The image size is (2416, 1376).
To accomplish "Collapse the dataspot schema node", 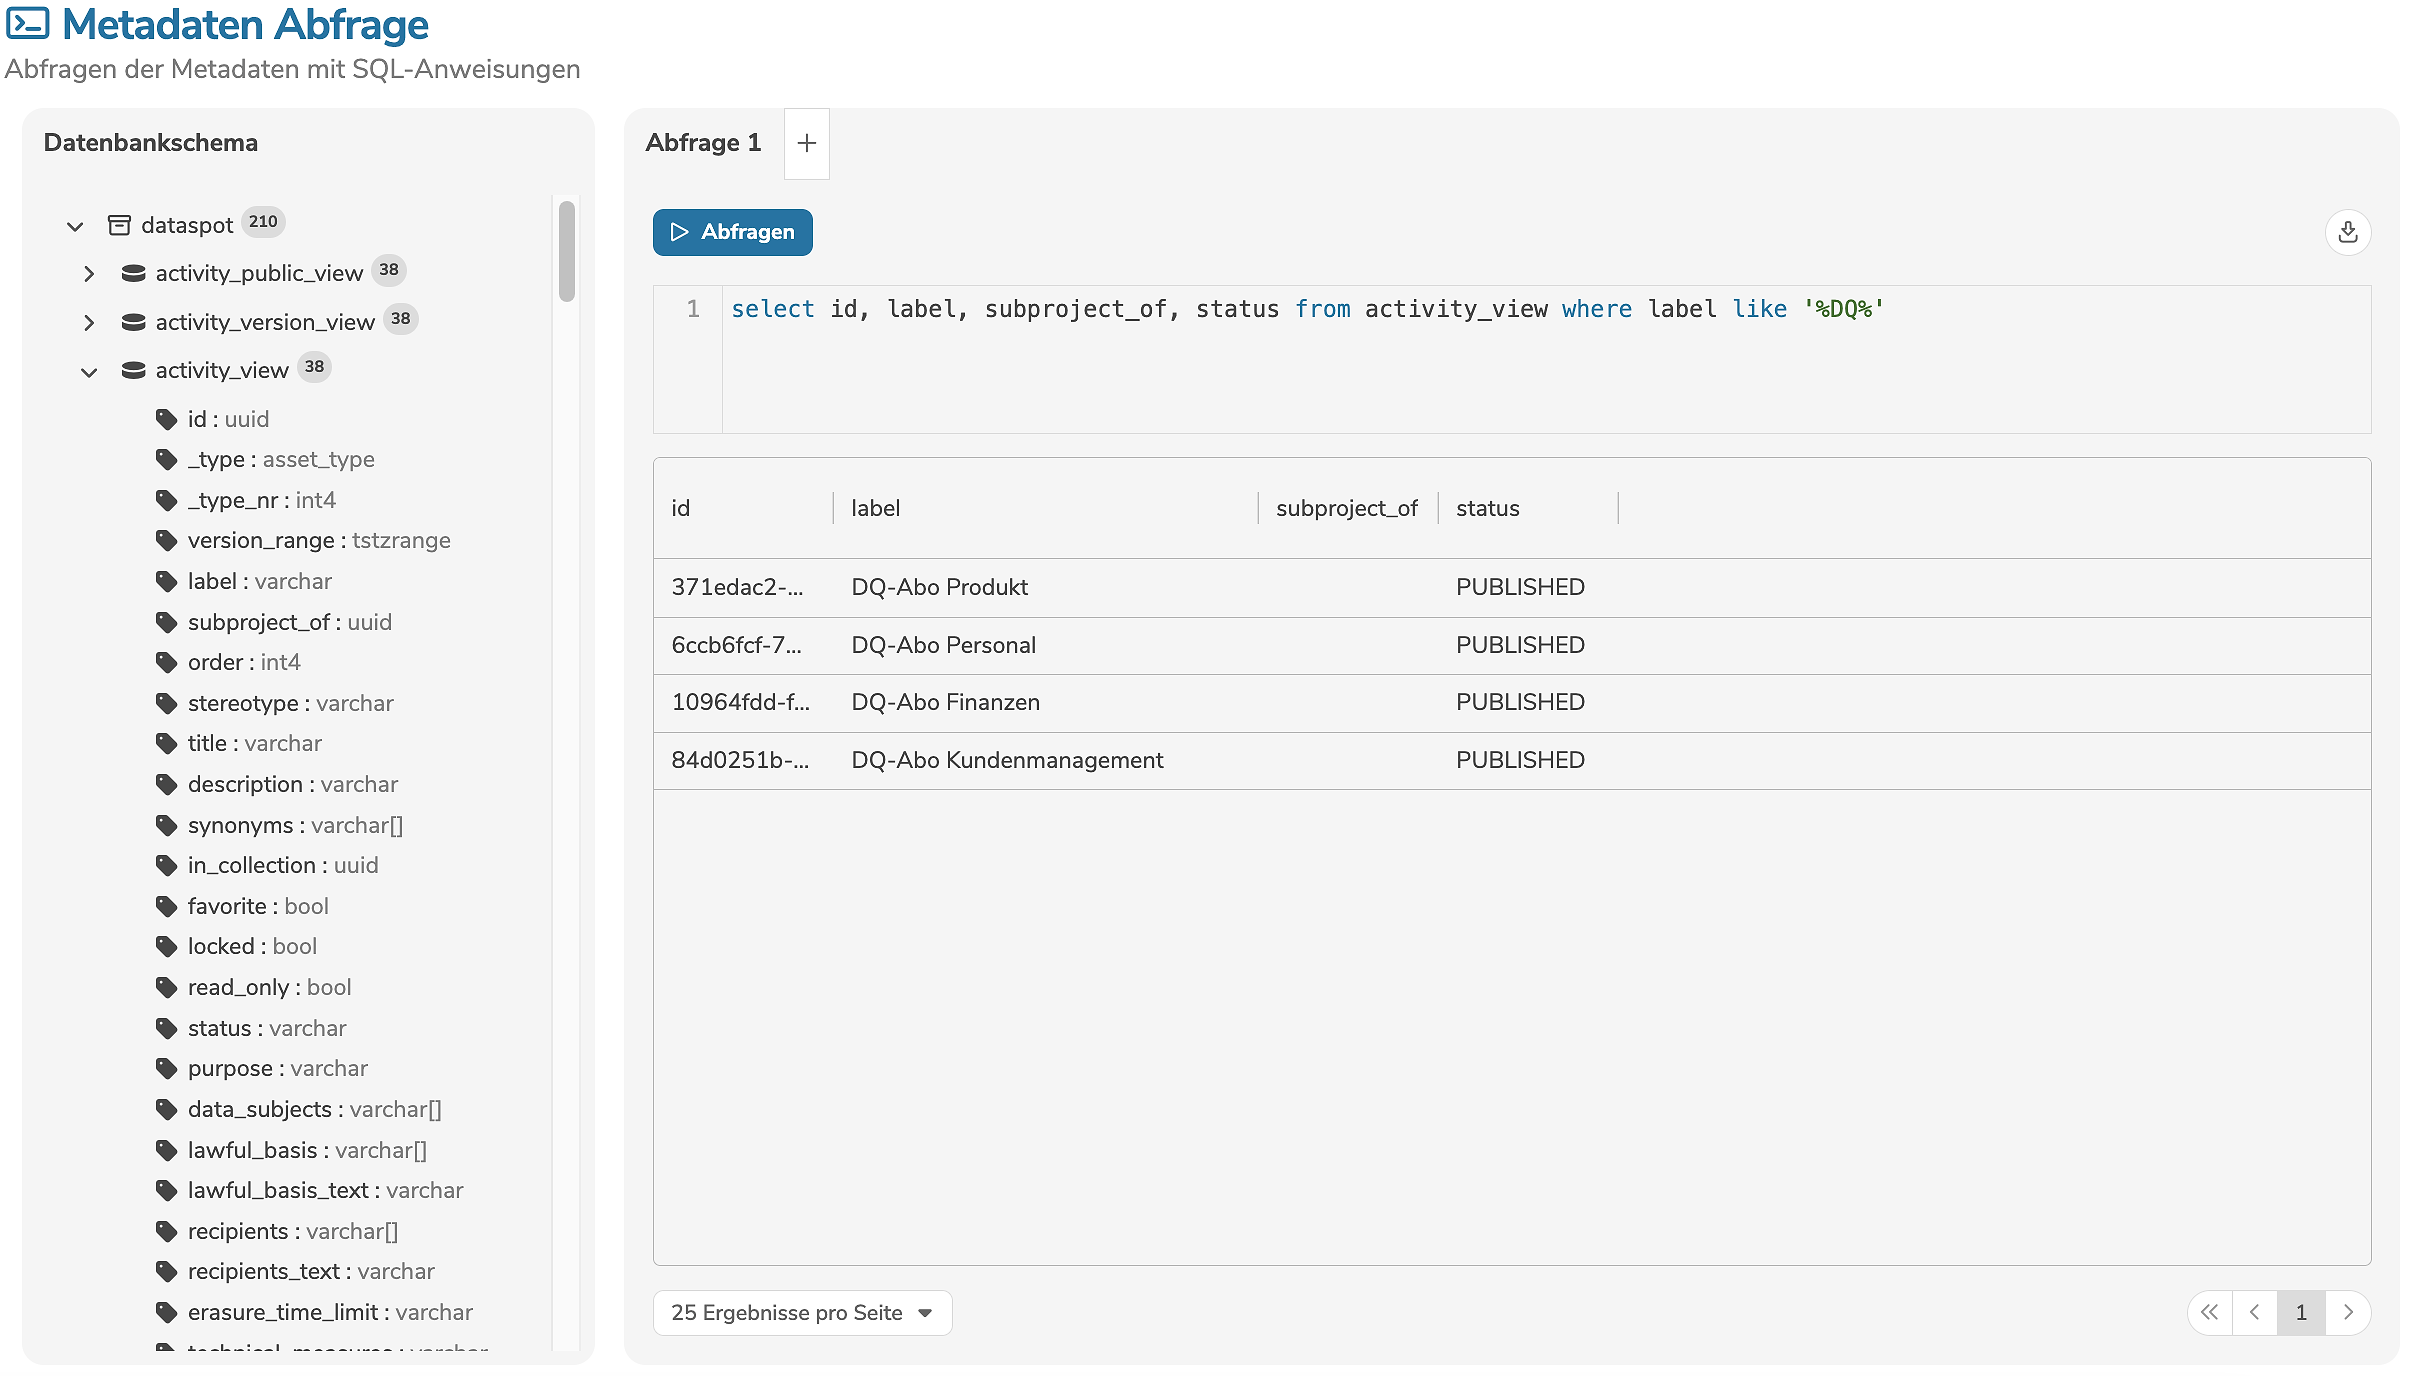I will [x=75, y=226].
